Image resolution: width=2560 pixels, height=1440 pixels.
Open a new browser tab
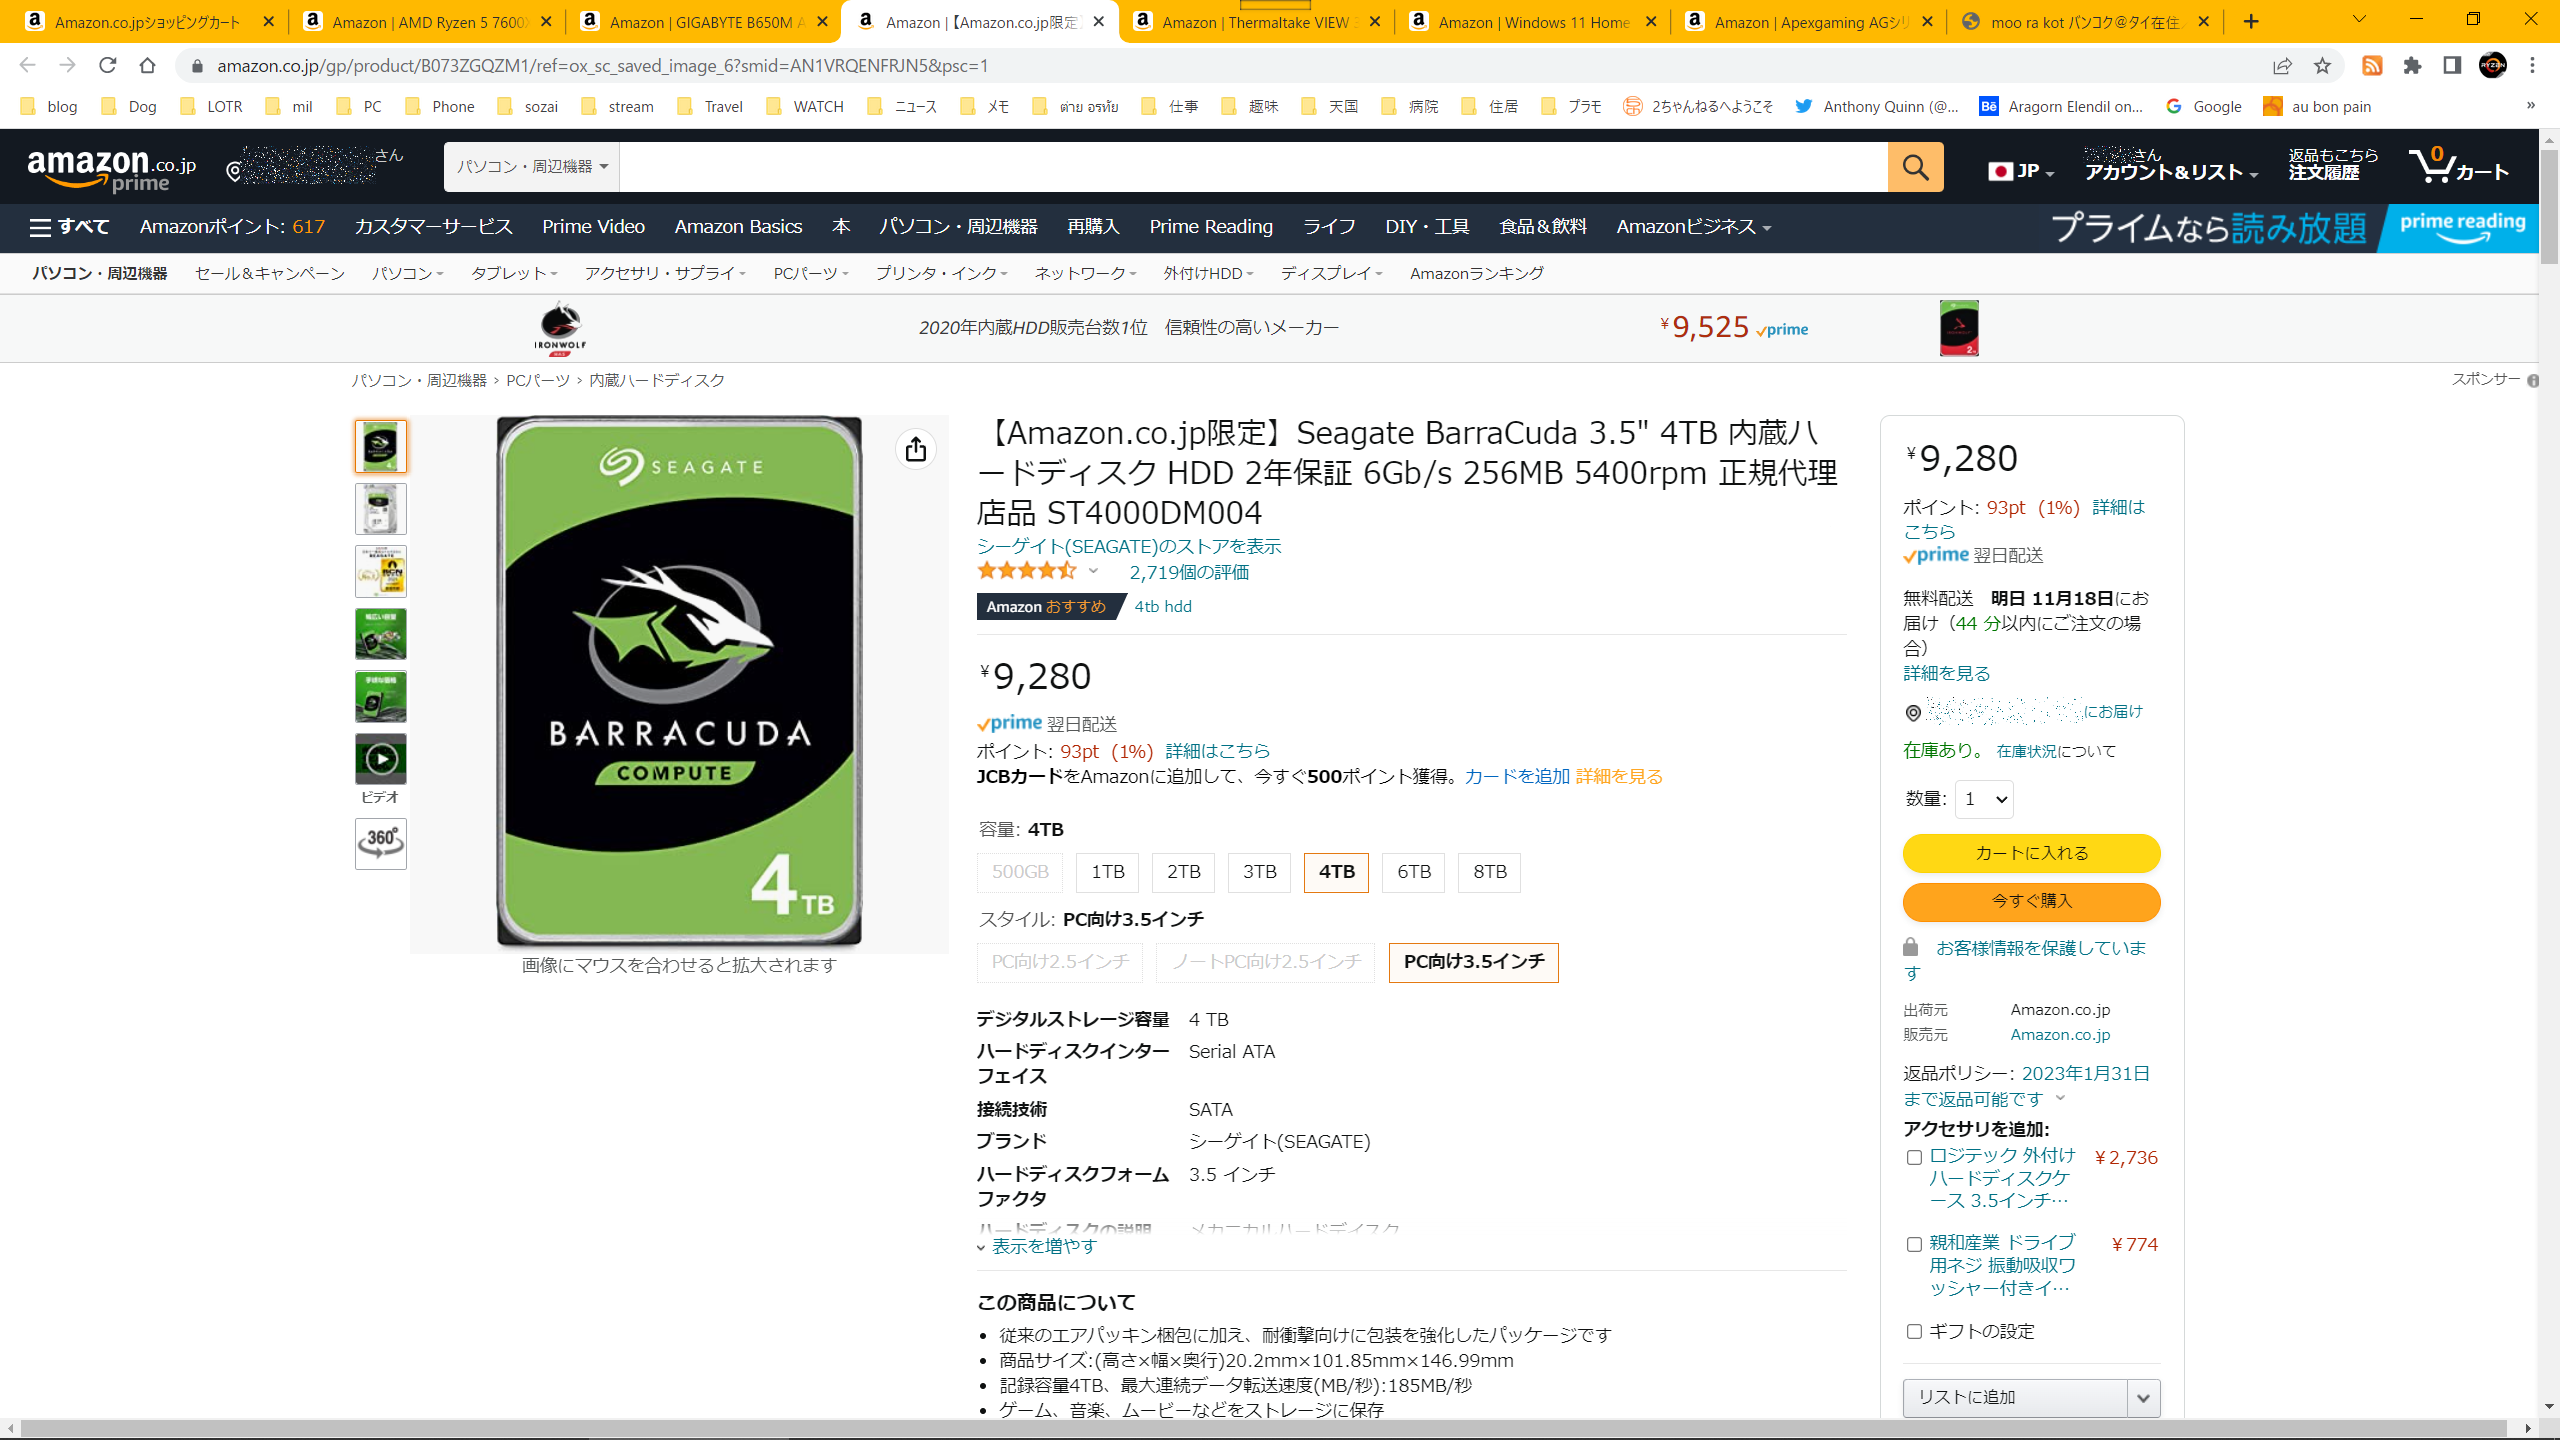tap(2251, 21)
